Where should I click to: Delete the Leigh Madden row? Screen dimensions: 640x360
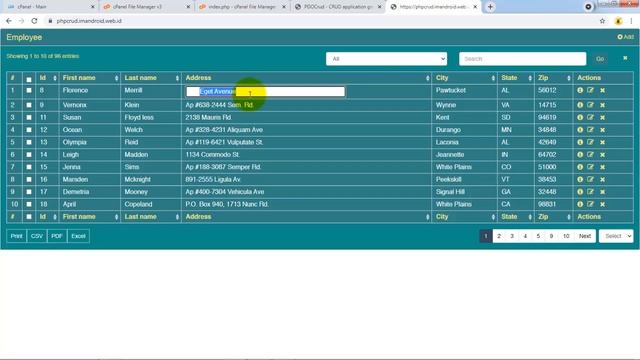click(602, 155)
